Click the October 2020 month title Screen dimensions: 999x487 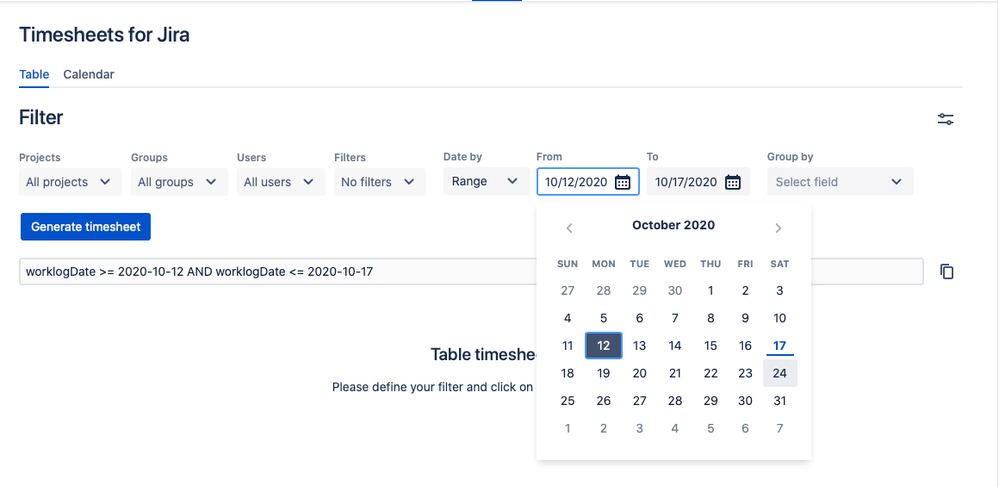point(673,225)
